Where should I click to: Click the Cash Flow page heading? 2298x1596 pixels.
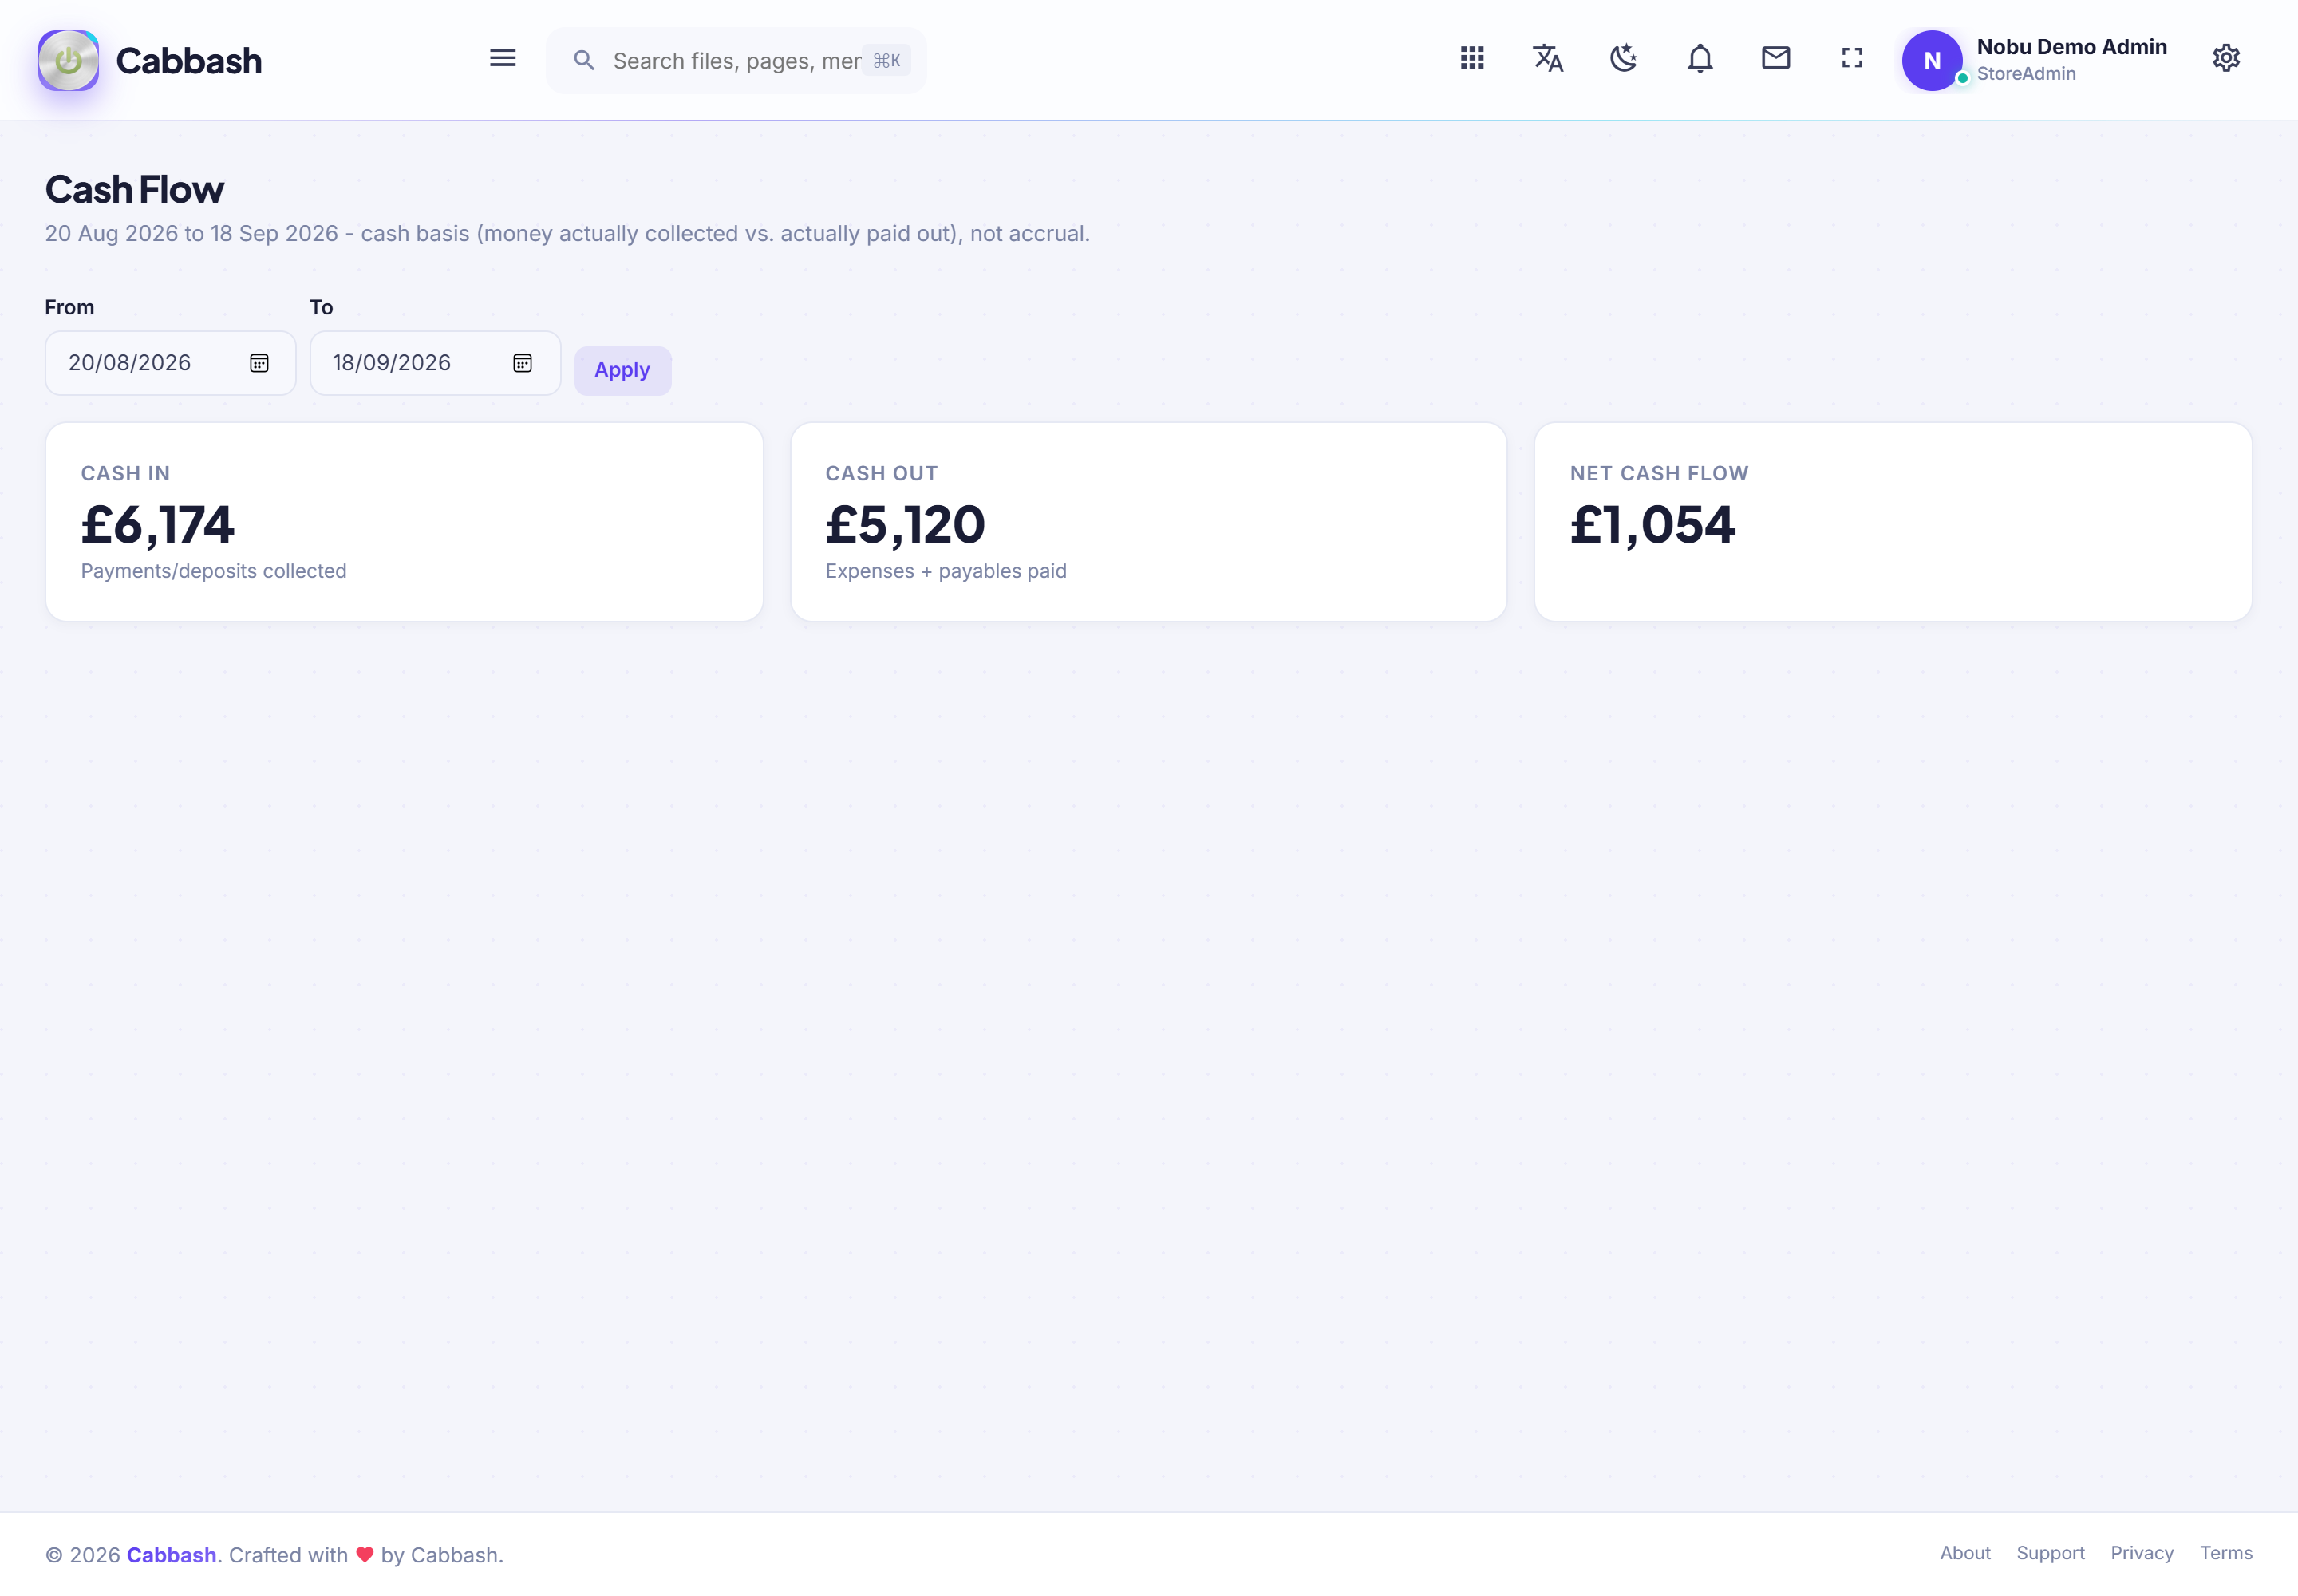coord(134,189)
